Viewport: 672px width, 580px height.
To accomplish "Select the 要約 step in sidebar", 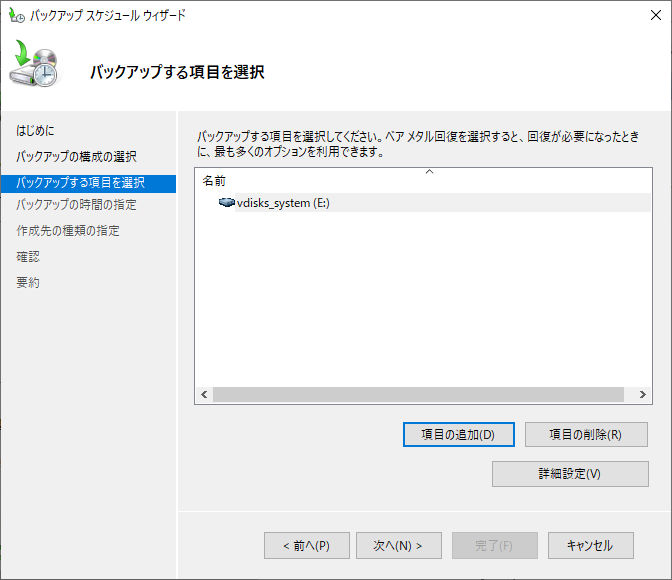I will pos(28,282).
